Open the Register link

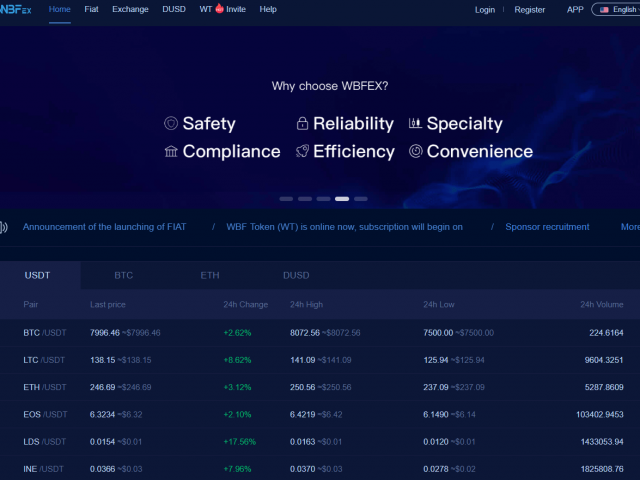click(530, 9)
